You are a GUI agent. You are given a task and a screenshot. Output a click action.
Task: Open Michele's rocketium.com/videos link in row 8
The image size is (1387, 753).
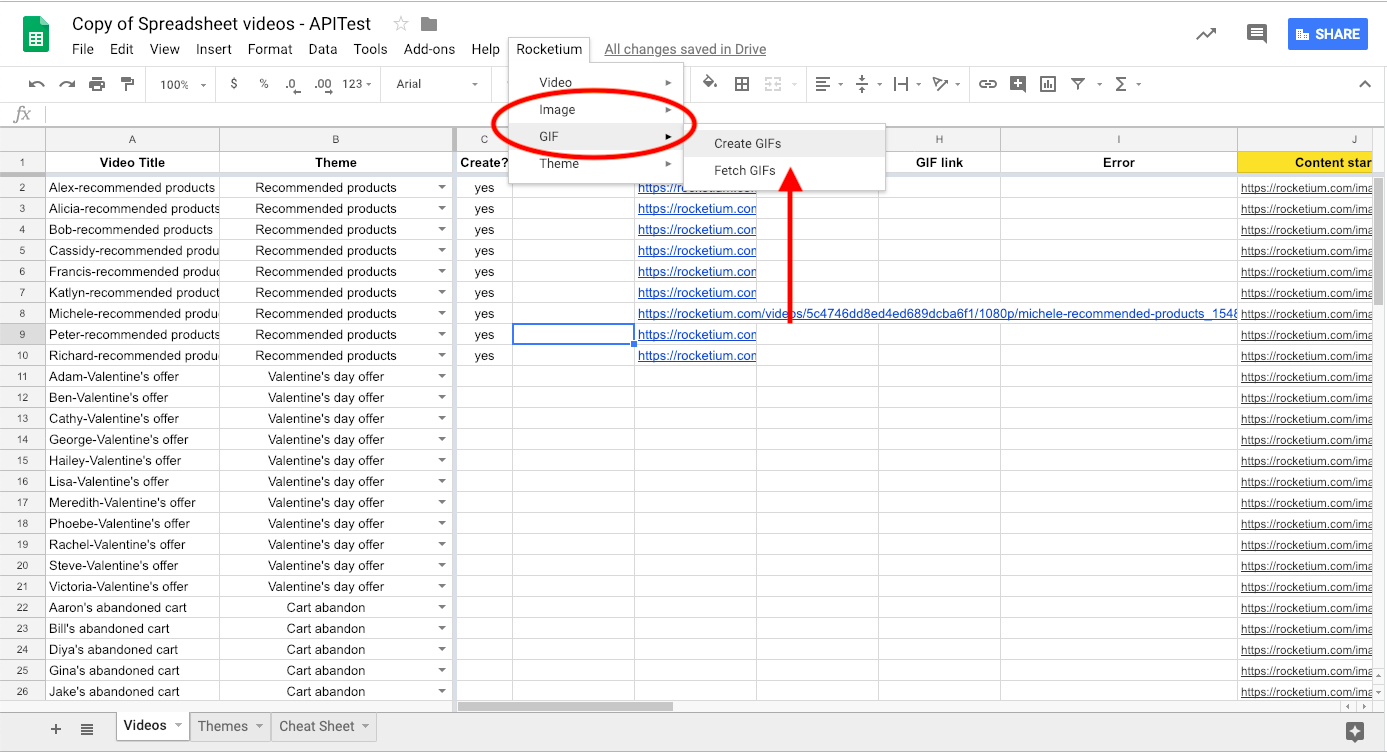click(x=937, y=314)
